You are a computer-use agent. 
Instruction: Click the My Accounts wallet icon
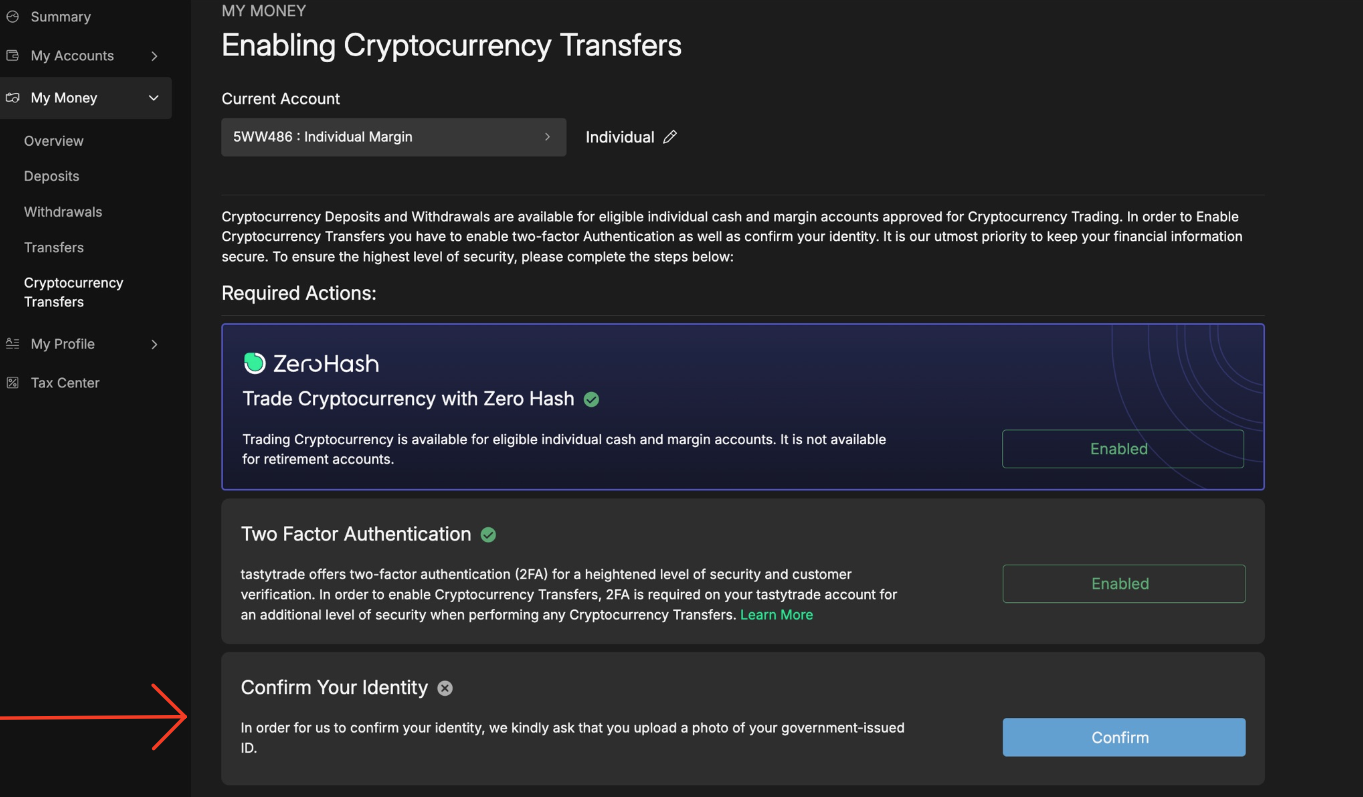coord(13,55)
